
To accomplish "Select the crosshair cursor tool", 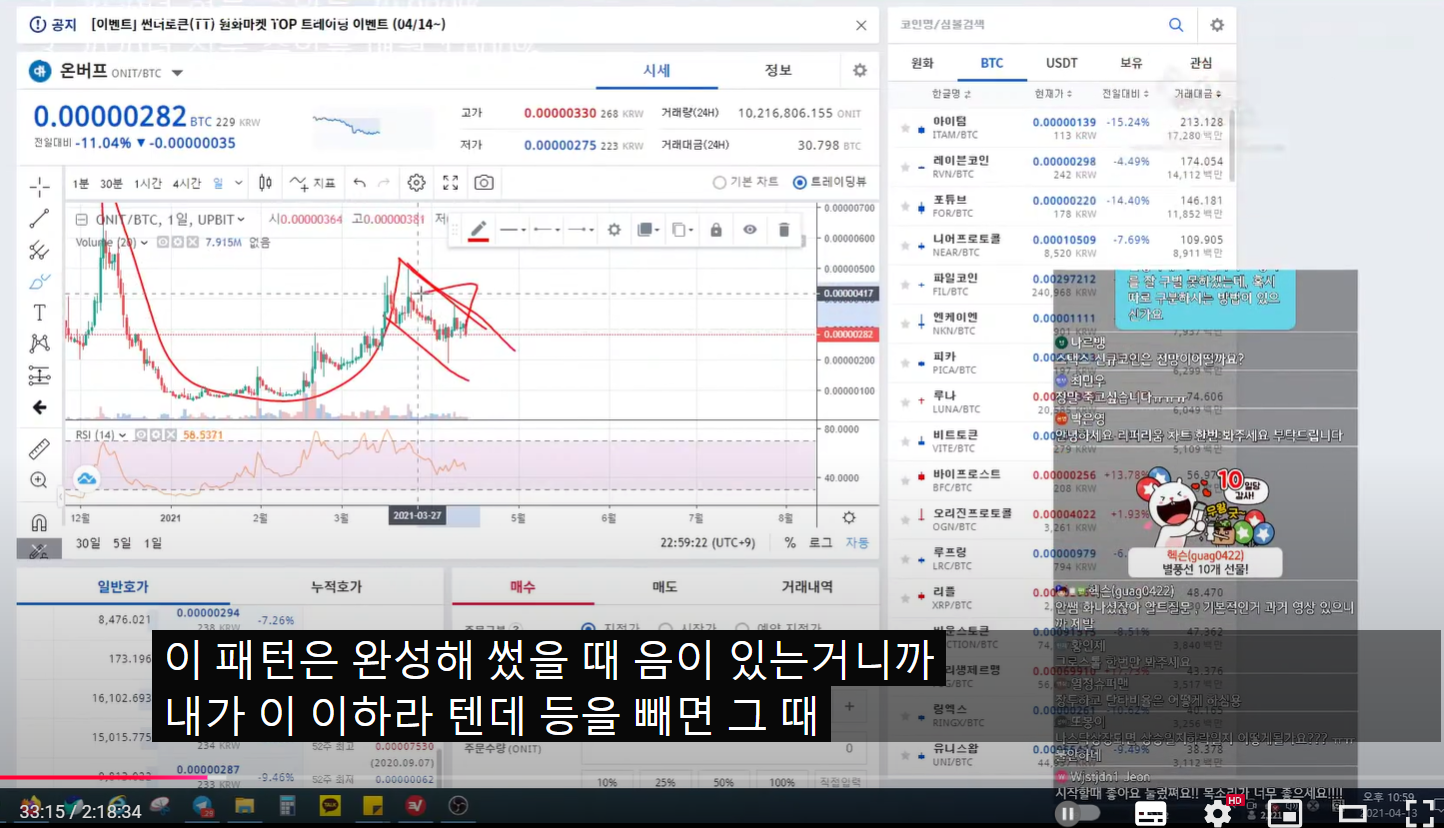I will 39,186.
